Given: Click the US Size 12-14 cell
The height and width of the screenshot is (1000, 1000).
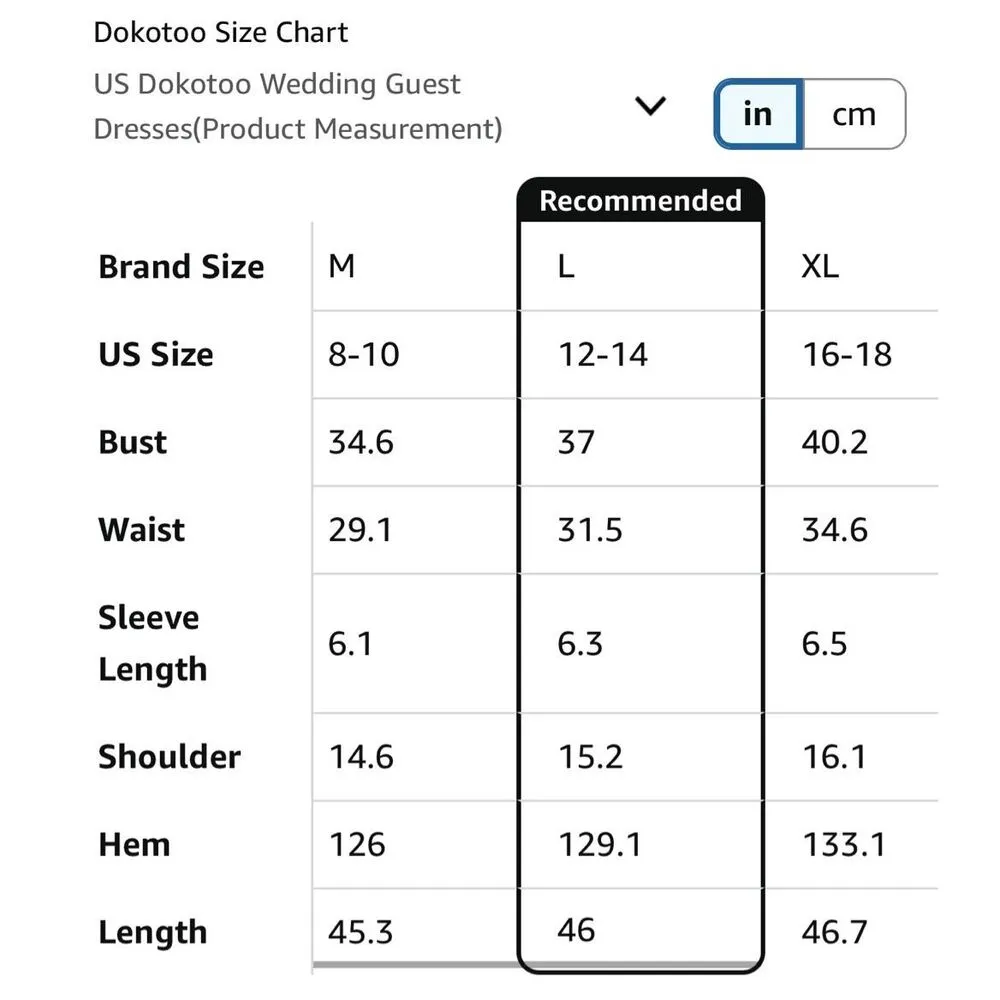Looking at the screenshot, I should 603,354.
